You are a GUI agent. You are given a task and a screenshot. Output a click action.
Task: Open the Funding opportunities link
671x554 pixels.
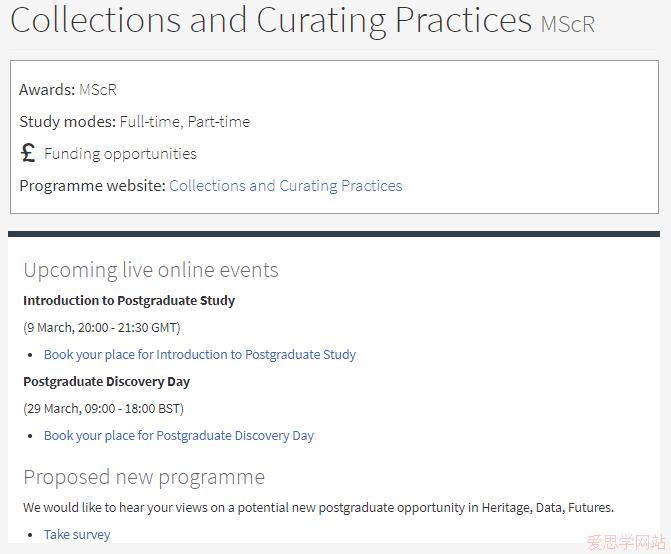[120, 154]
